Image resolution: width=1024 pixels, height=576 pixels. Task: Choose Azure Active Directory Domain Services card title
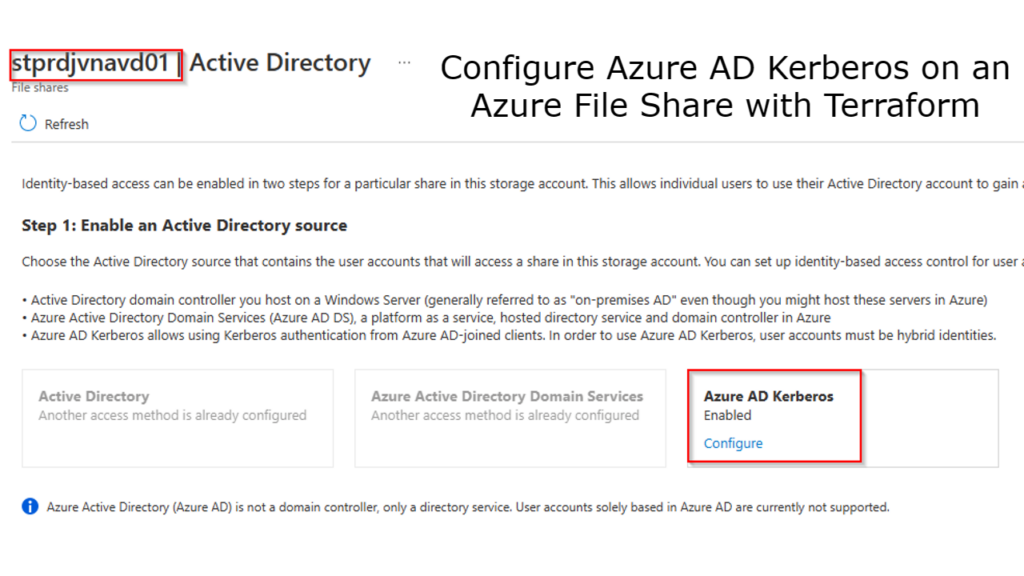[x=507, y=396]
